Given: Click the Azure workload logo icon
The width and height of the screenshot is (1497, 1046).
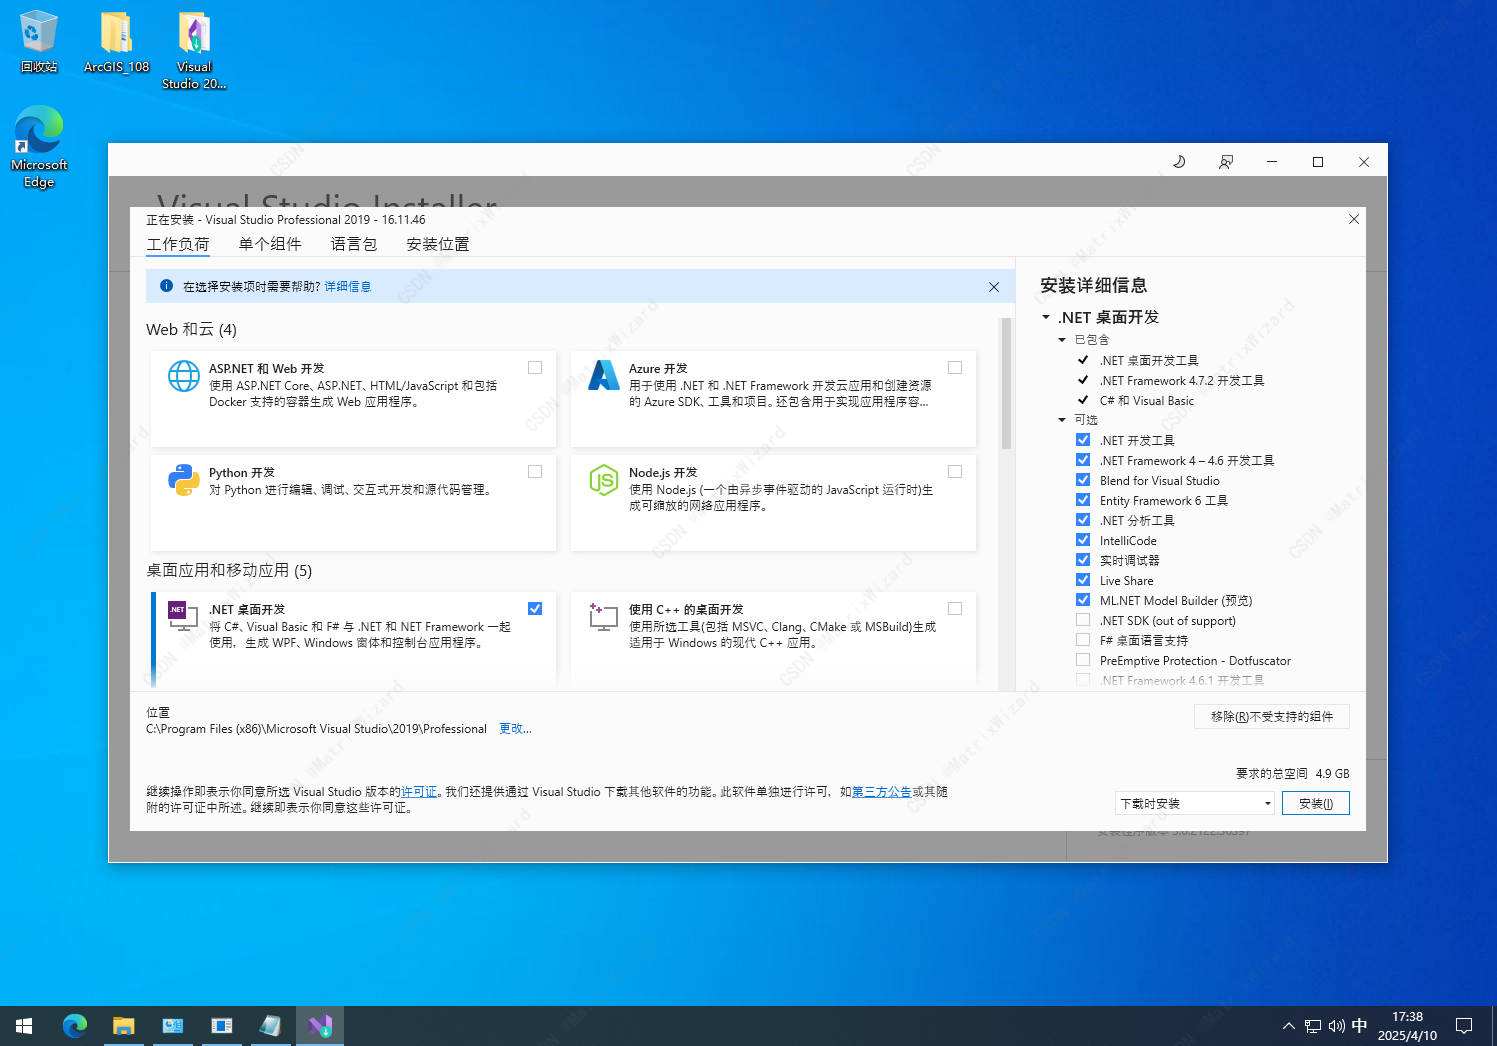Looking at the screenshot, I should coord(604,375).
